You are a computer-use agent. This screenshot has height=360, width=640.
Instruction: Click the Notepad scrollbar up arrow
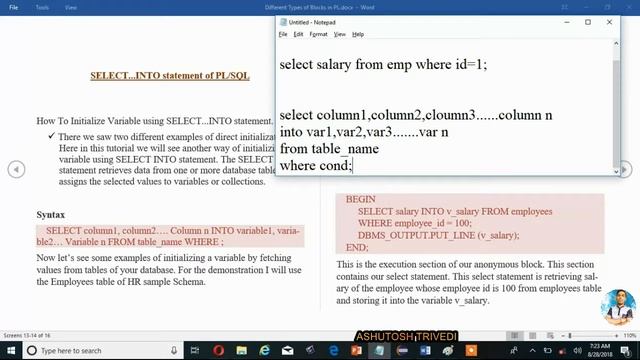tap(616, 43)
